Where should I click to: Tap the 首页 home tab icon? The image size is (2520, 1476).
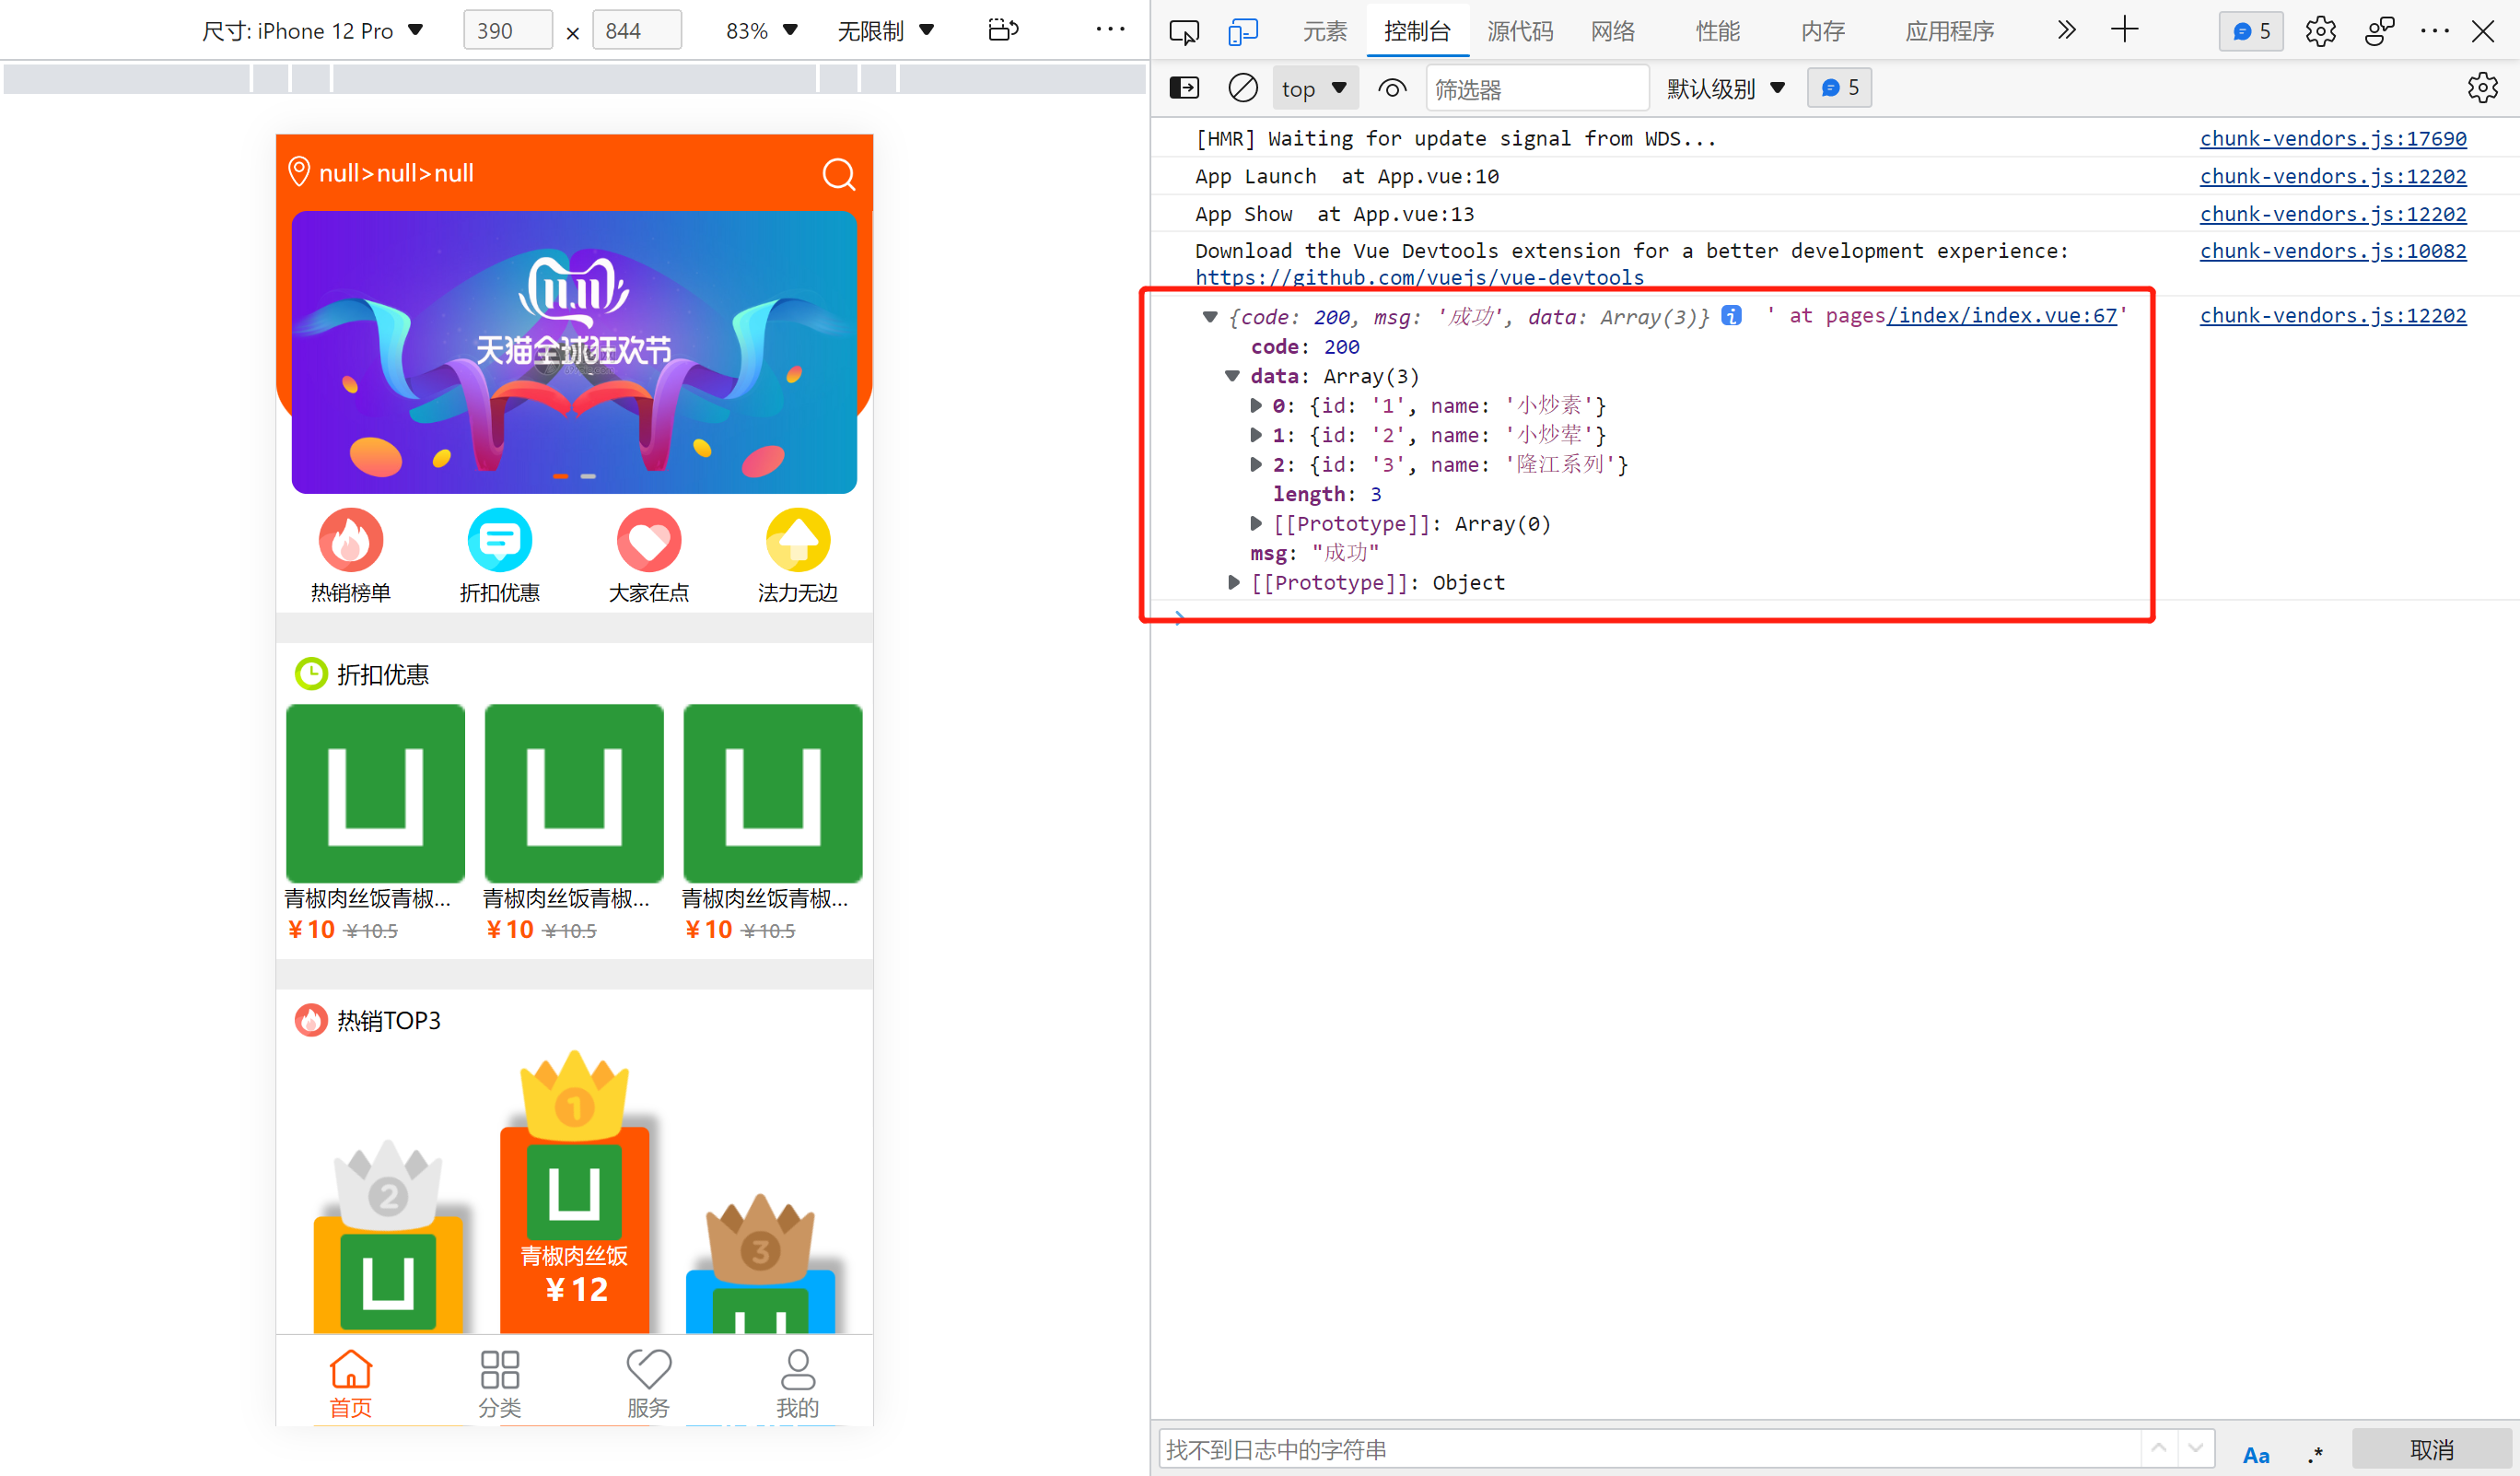click(351, 1369)
